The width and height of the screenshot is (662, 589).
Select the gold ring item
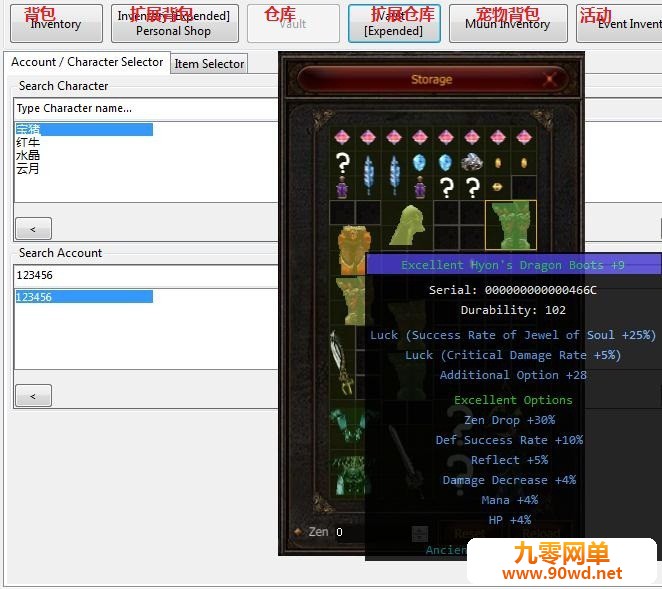[x=498, y=187]
